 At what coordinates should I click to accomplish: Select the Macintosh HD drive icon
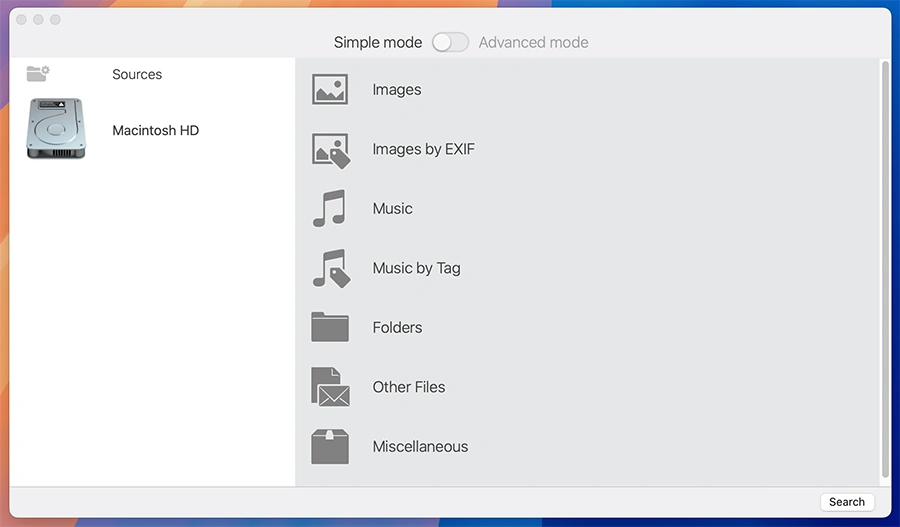[56, 129]
